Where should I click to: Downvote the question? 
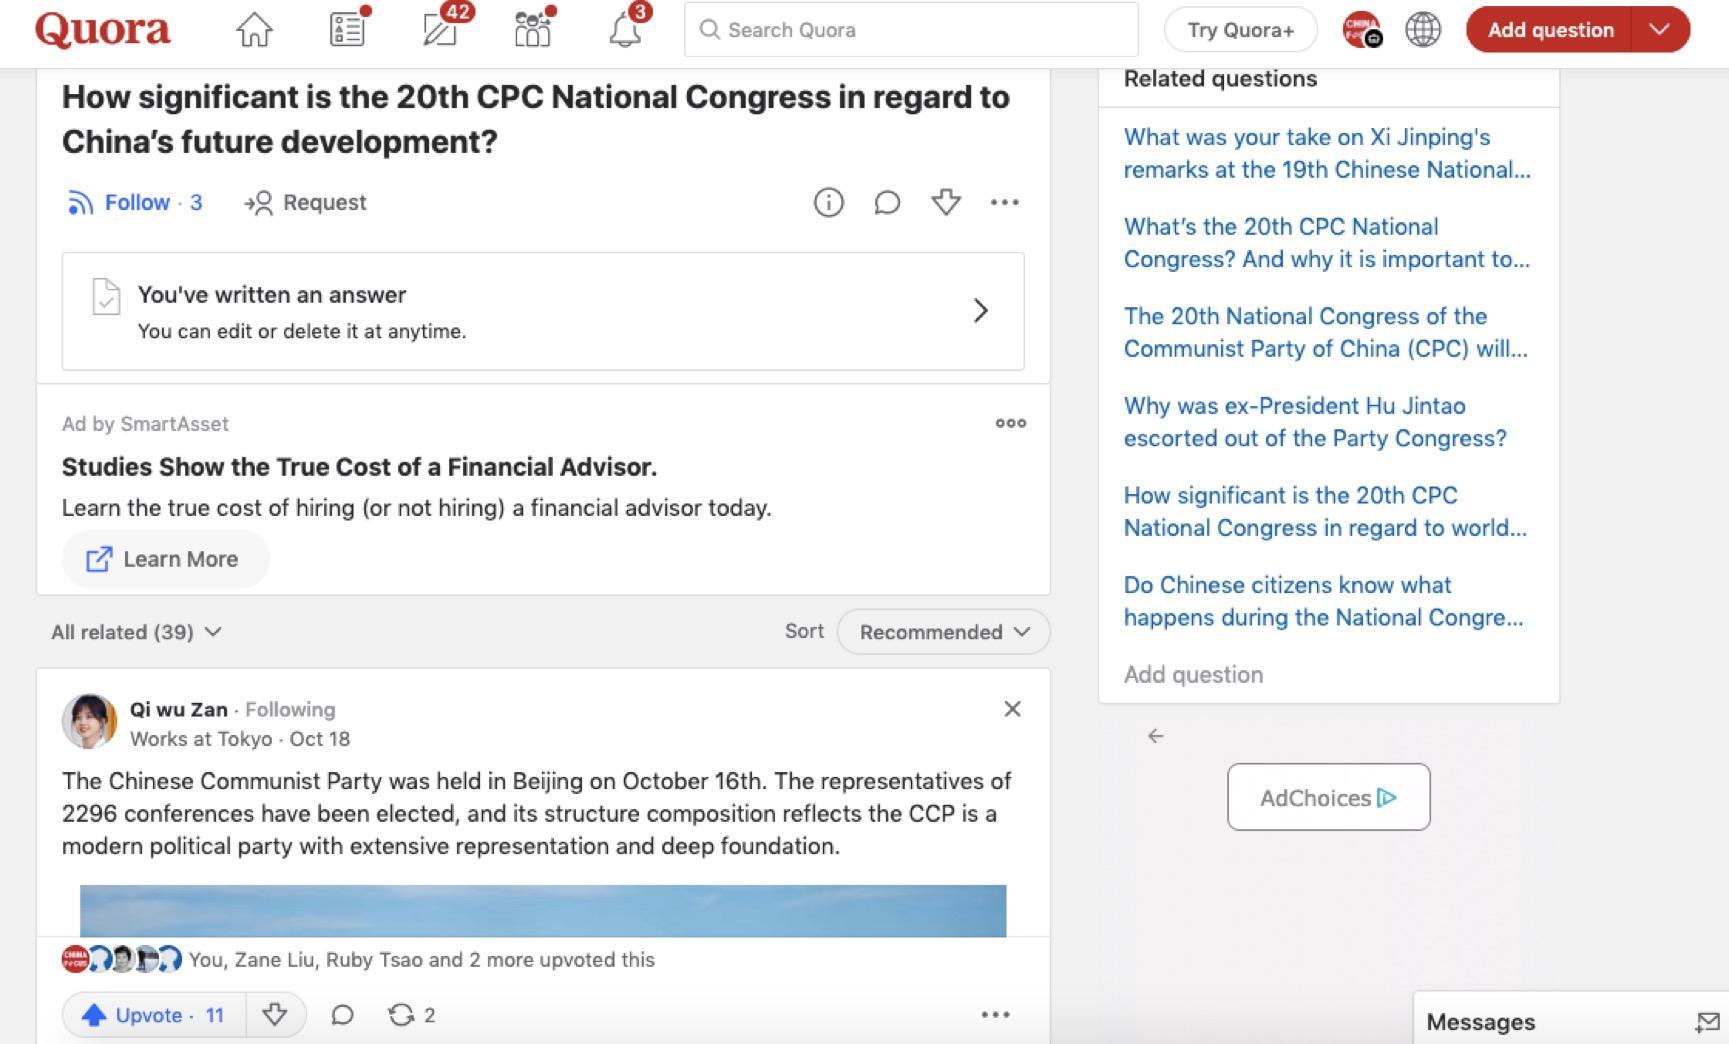(946, 203)
